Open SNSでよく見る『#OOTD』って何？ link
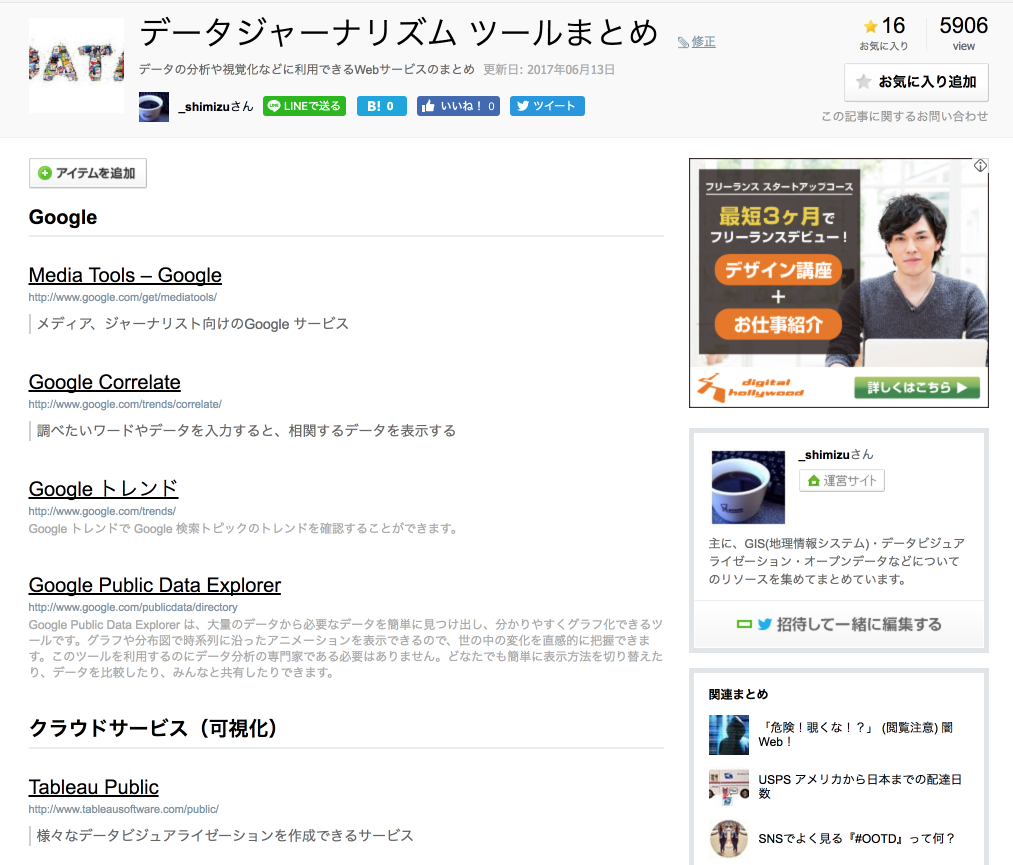This screenshot has width=1013, height=865. pyautogui.click(x=856, y=839)
